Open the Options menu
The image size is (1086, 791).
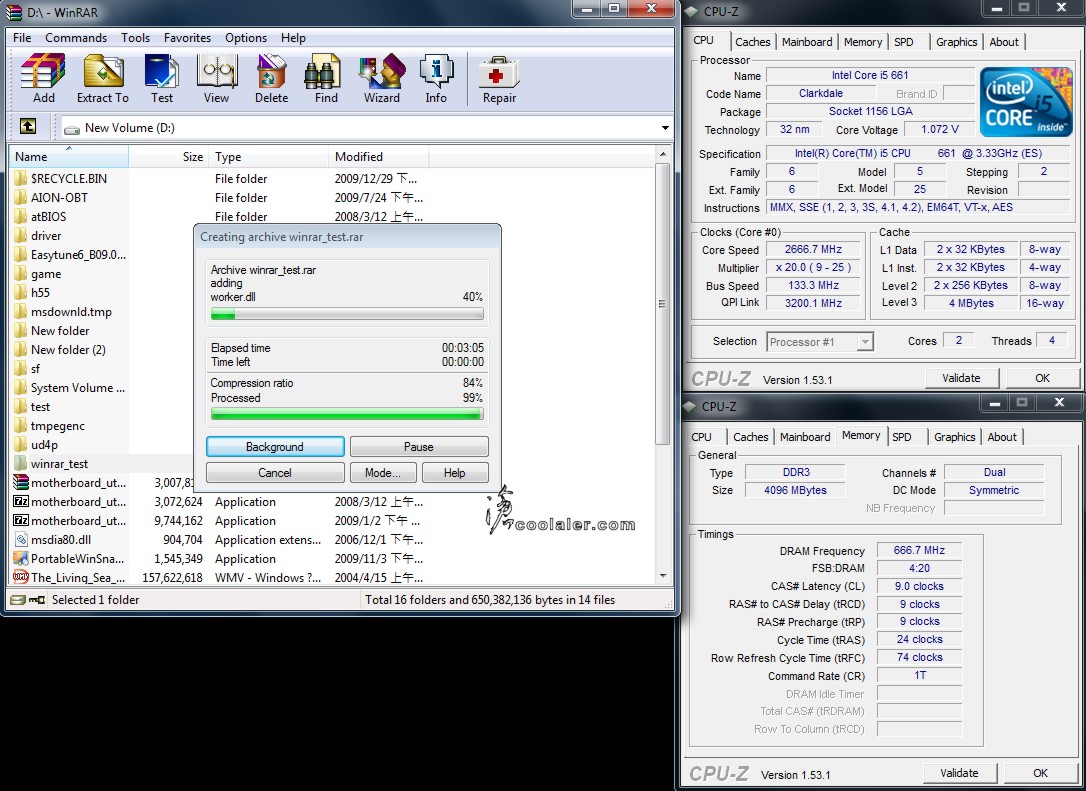tap(246, 38)
